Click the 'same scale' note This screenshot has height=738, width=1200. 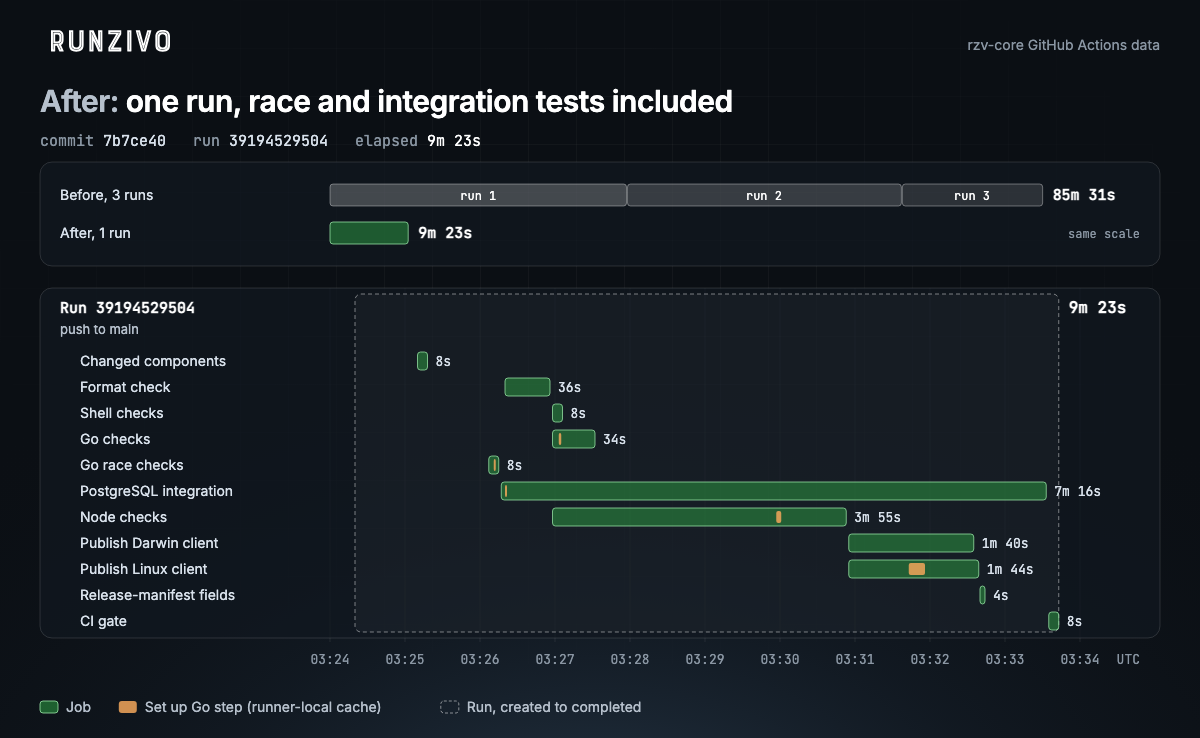click(1103, 234)
